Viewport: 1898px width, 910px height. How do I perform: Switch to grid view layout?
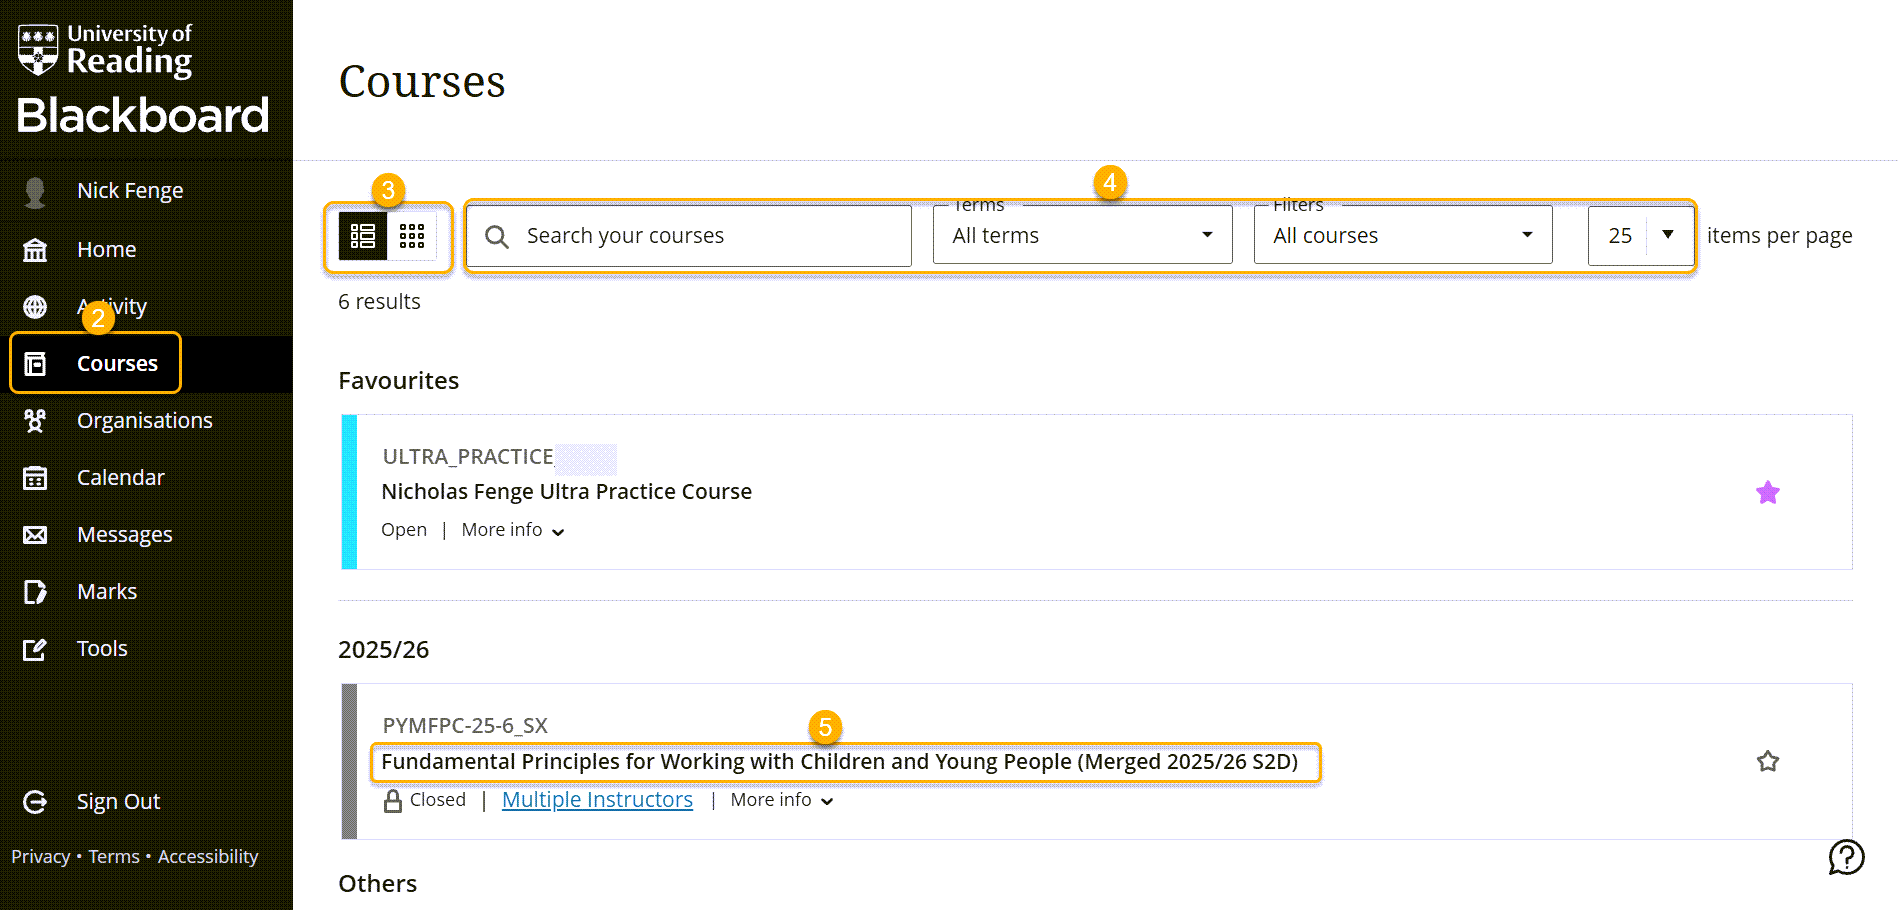[412, 236]
